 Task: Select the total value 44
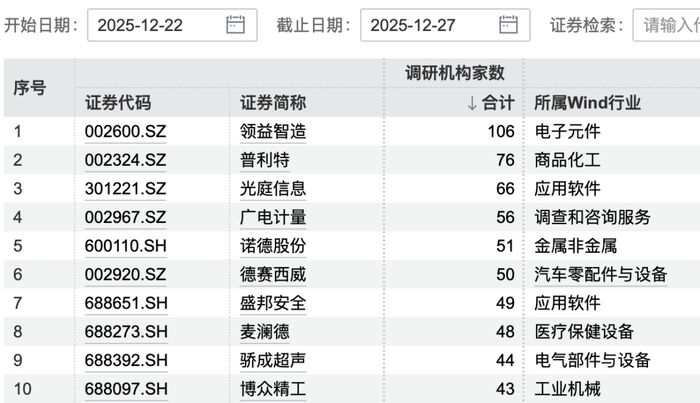point(505,360)
